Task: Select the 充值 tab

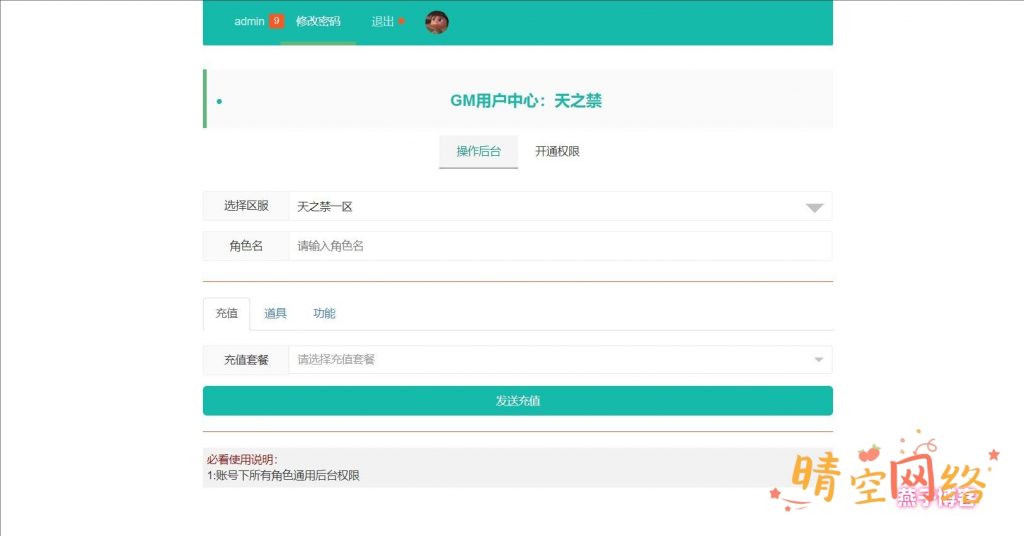Action: click(226, 314)
